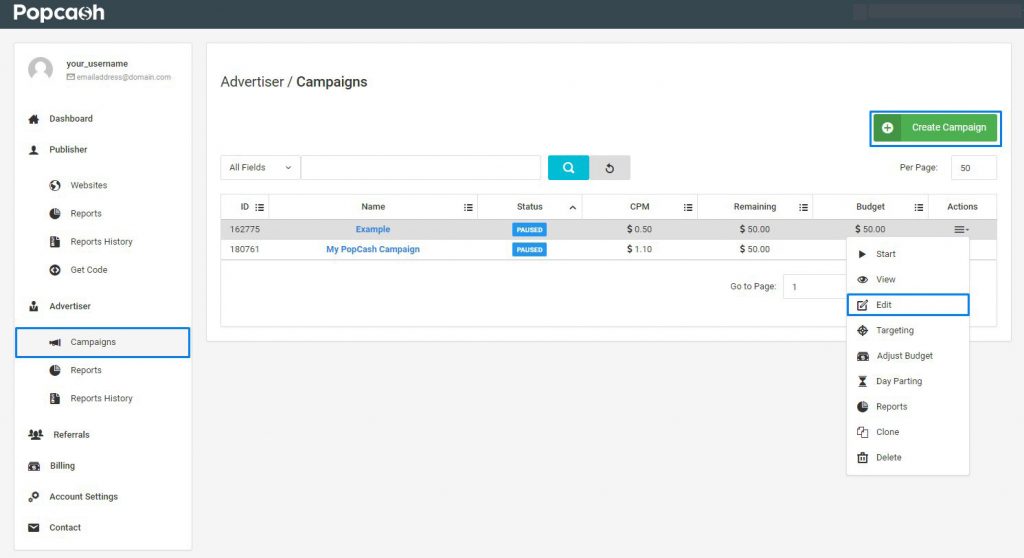1024x558 pixels.
Task: Choose Edit from the actions menu
Action: point(908,305)
